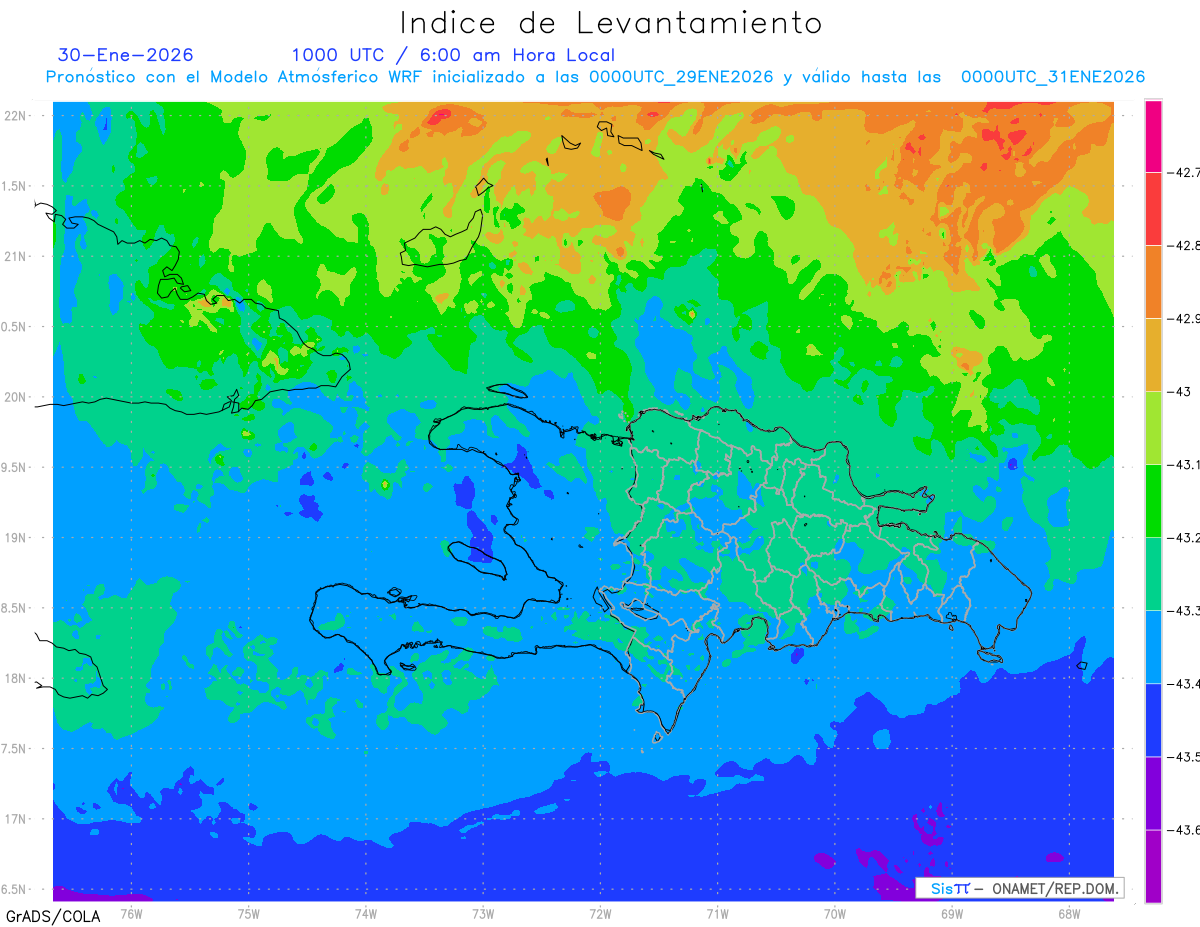Click the initialization time "0000UTC_29ENE2026"

pos(681,77)
